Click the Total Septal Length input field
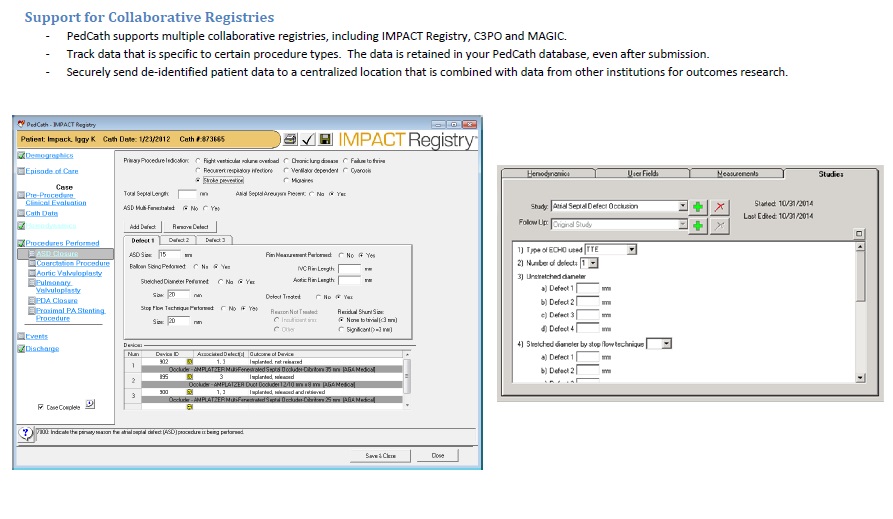The image size is (893, 519). click(187, 194)
